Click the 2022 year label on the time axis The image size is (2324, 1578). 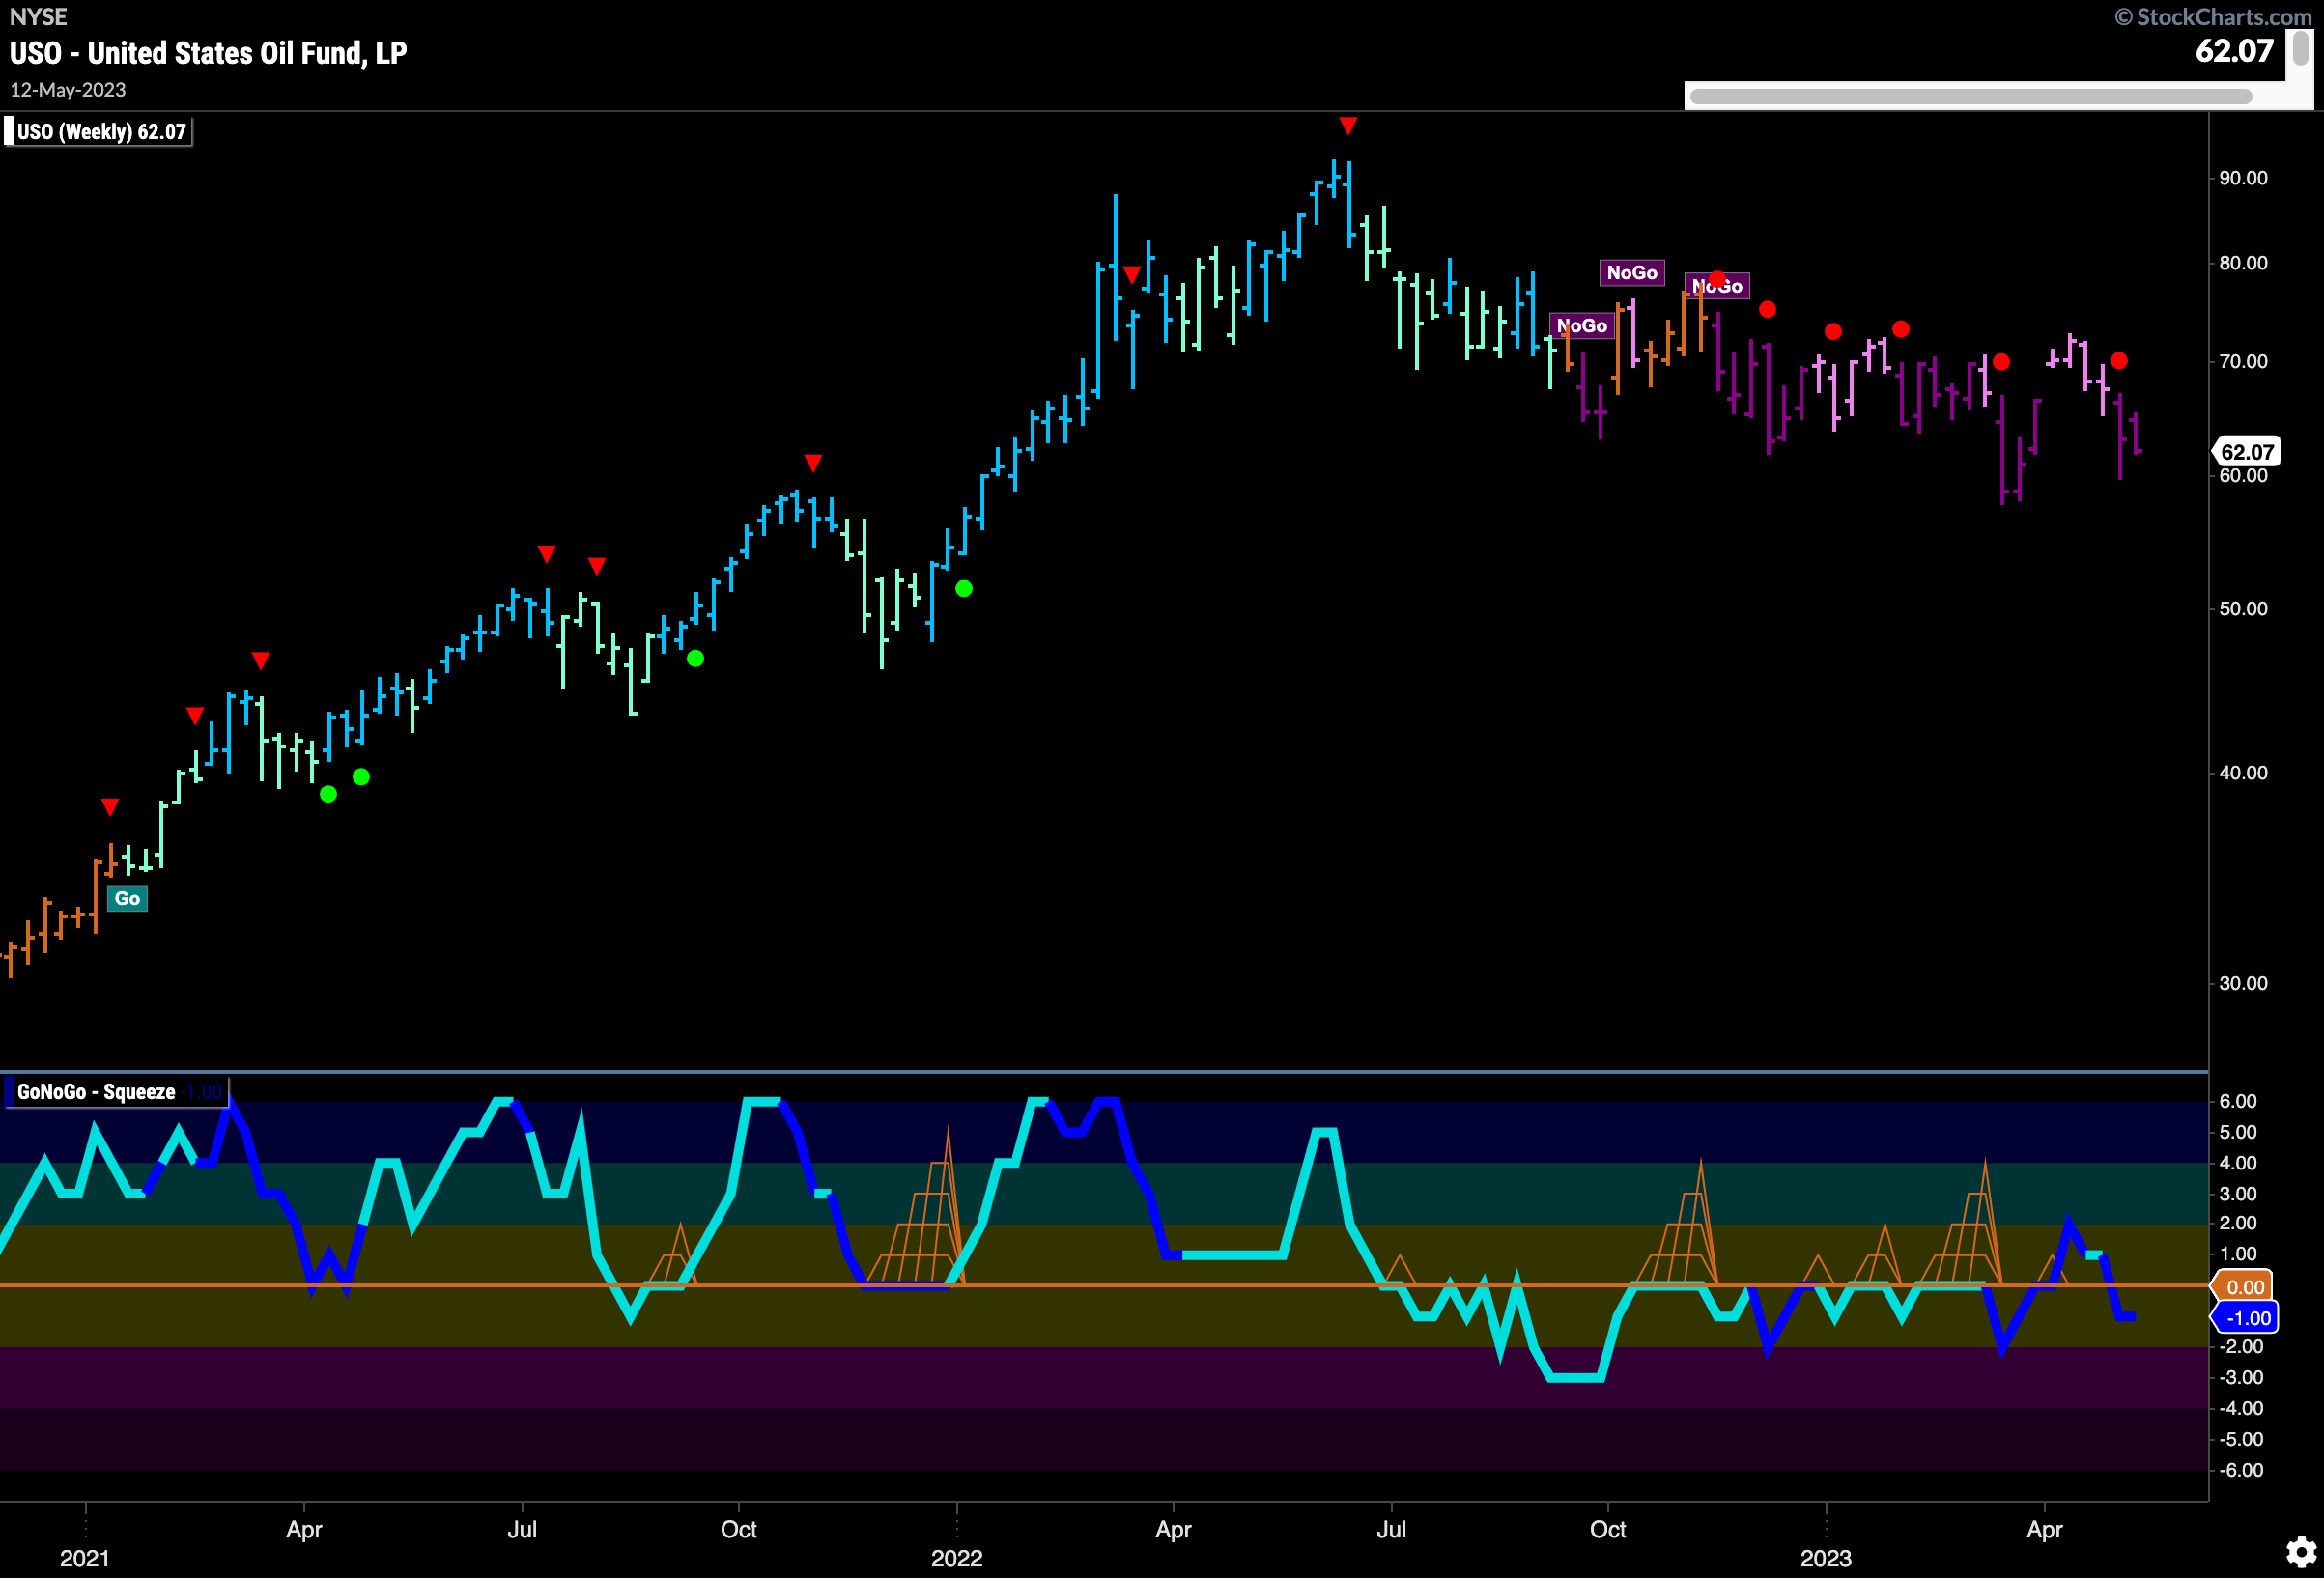pos(957,1558)
